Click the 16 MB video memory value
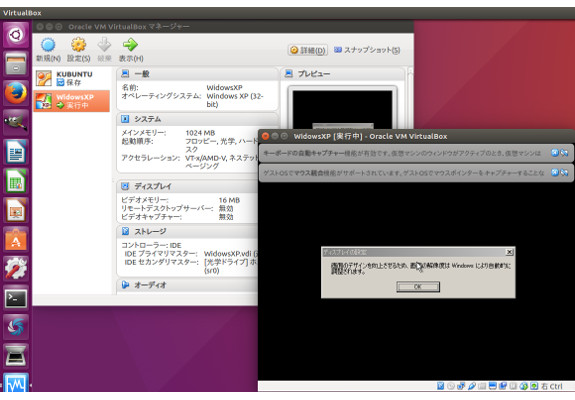575x400 pixels. click(229, 200)
